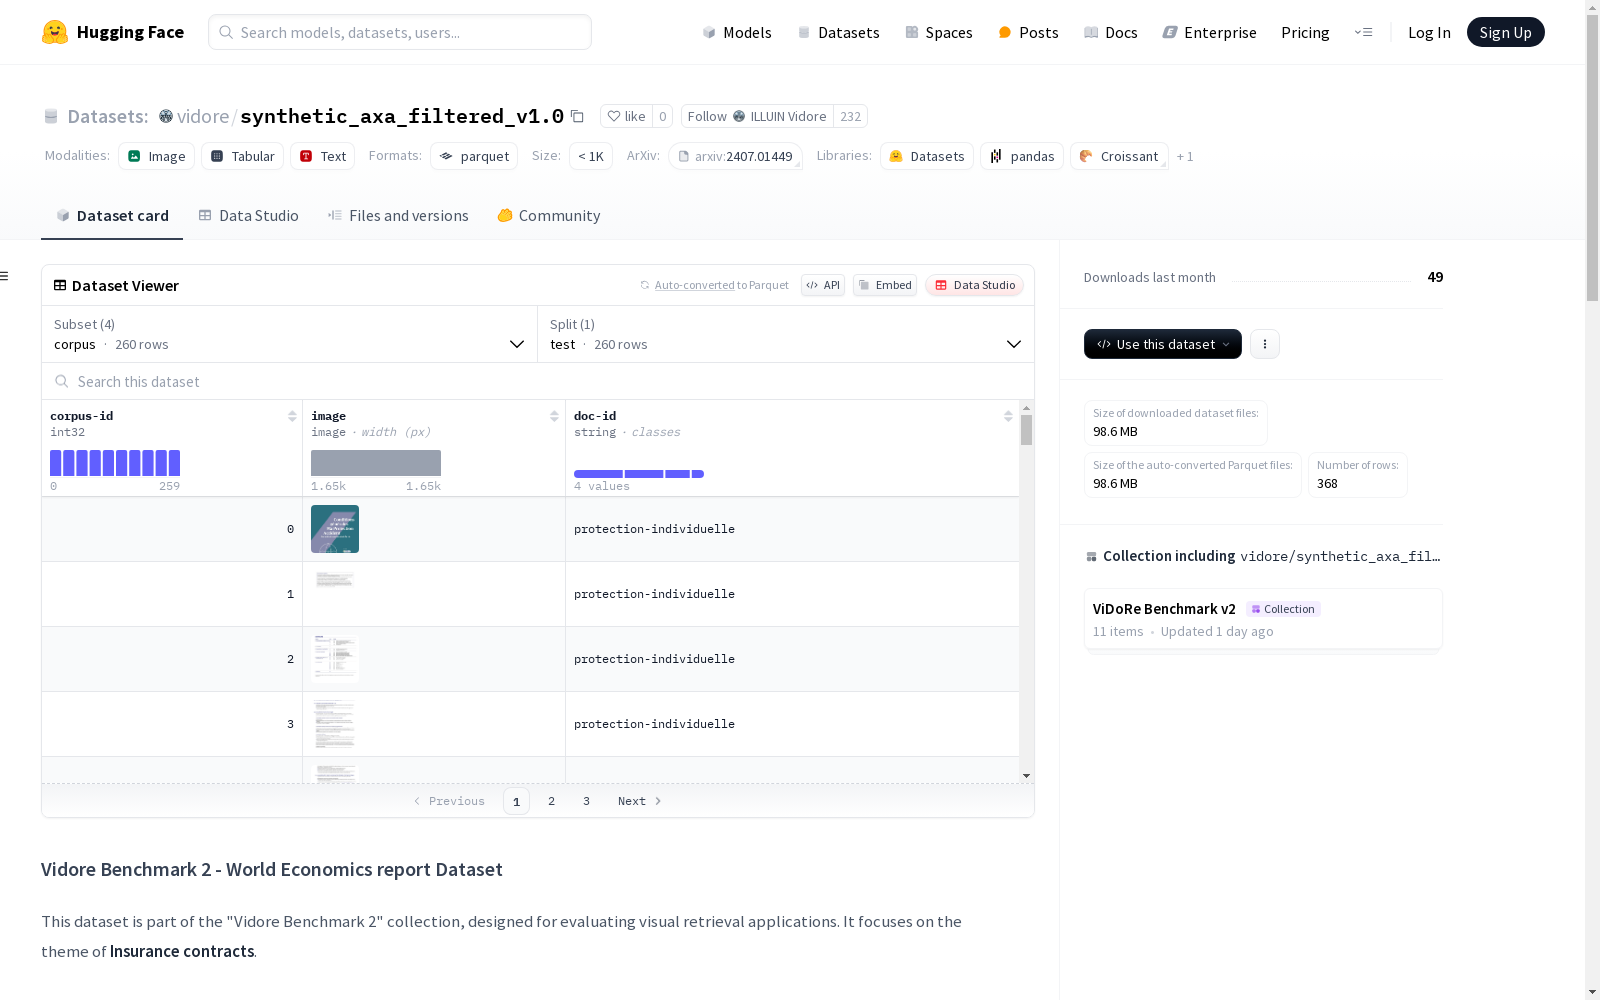Open the thumbnail image in row 2

coord(335,659)
